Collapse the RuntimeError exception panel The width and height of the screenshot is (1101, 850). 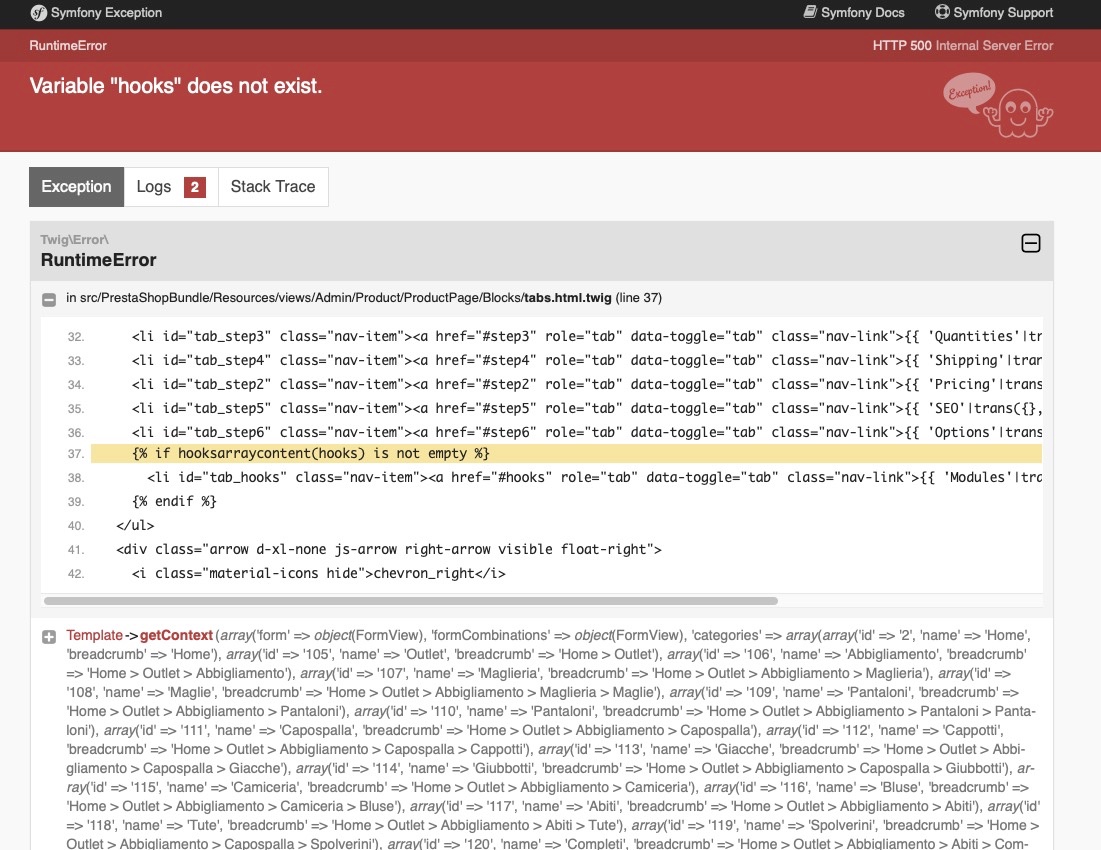pyautogui.click(x=1030, y=244)
